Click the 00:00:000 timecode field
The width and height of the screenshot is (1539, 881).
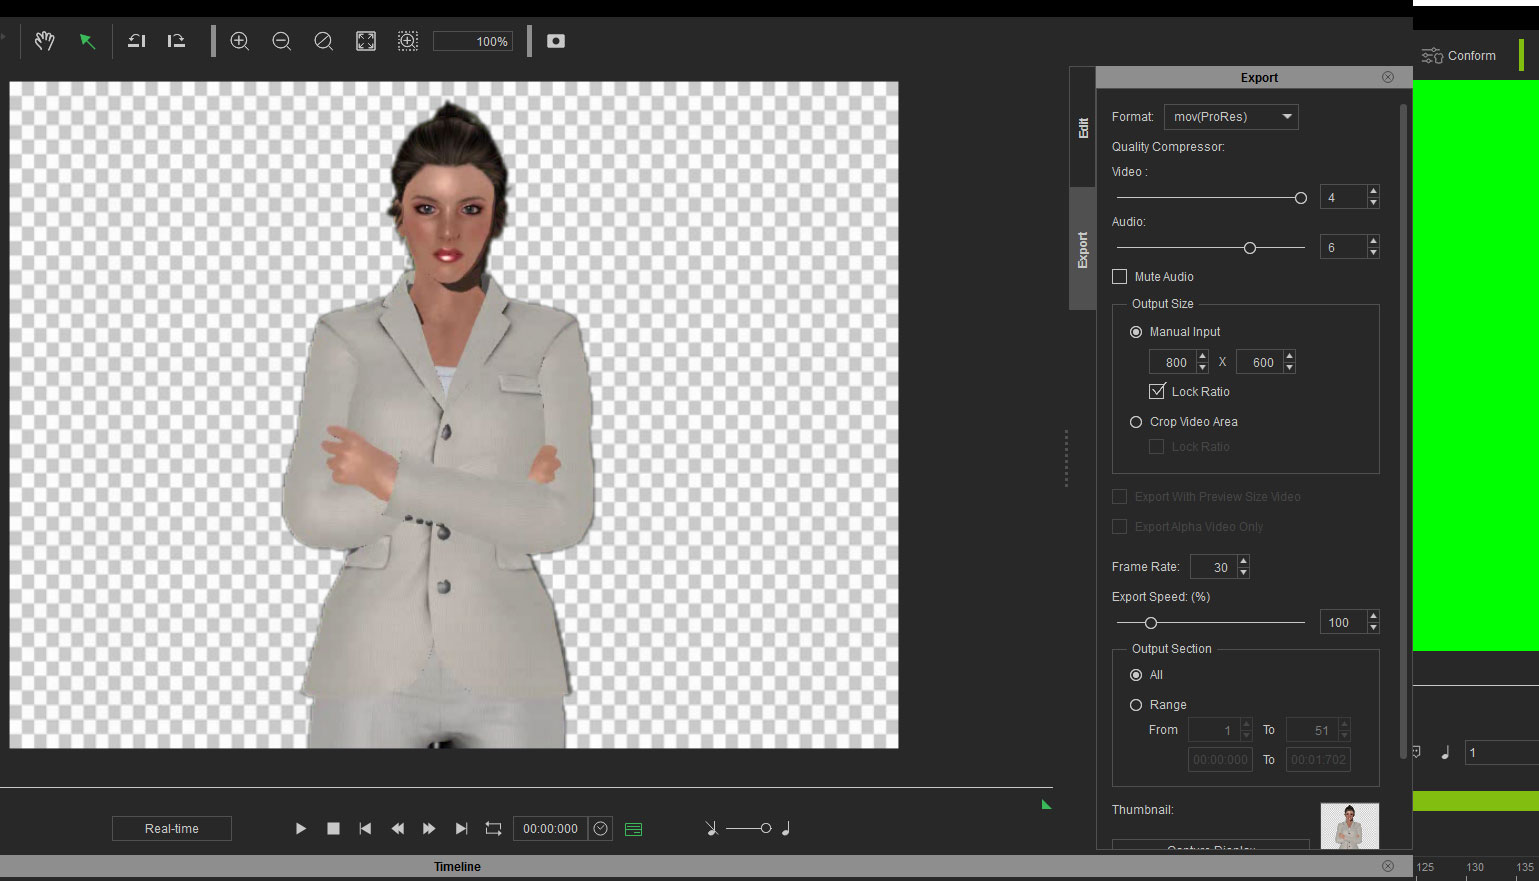tap(551, 829)
